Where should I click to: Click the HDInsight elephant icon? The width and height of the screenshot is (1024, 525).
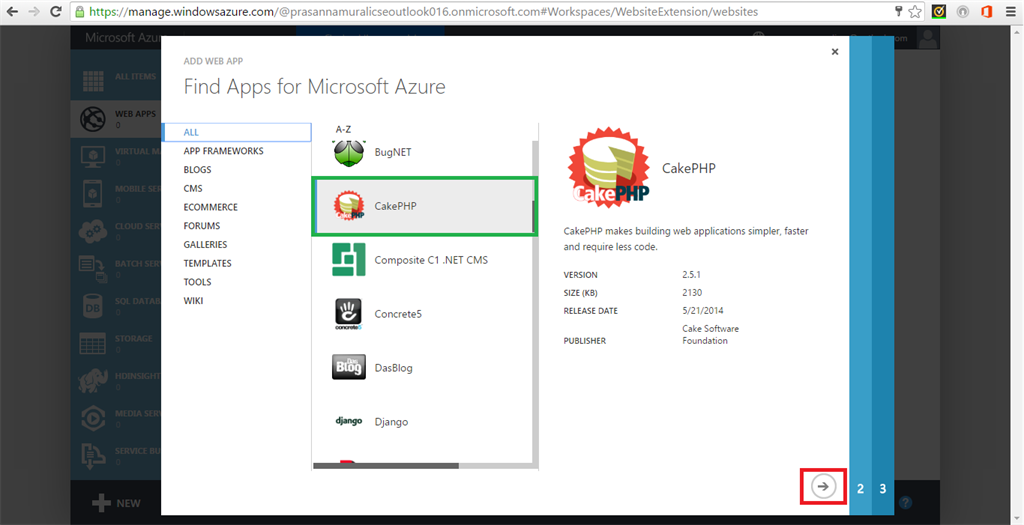tap(93, 381)
